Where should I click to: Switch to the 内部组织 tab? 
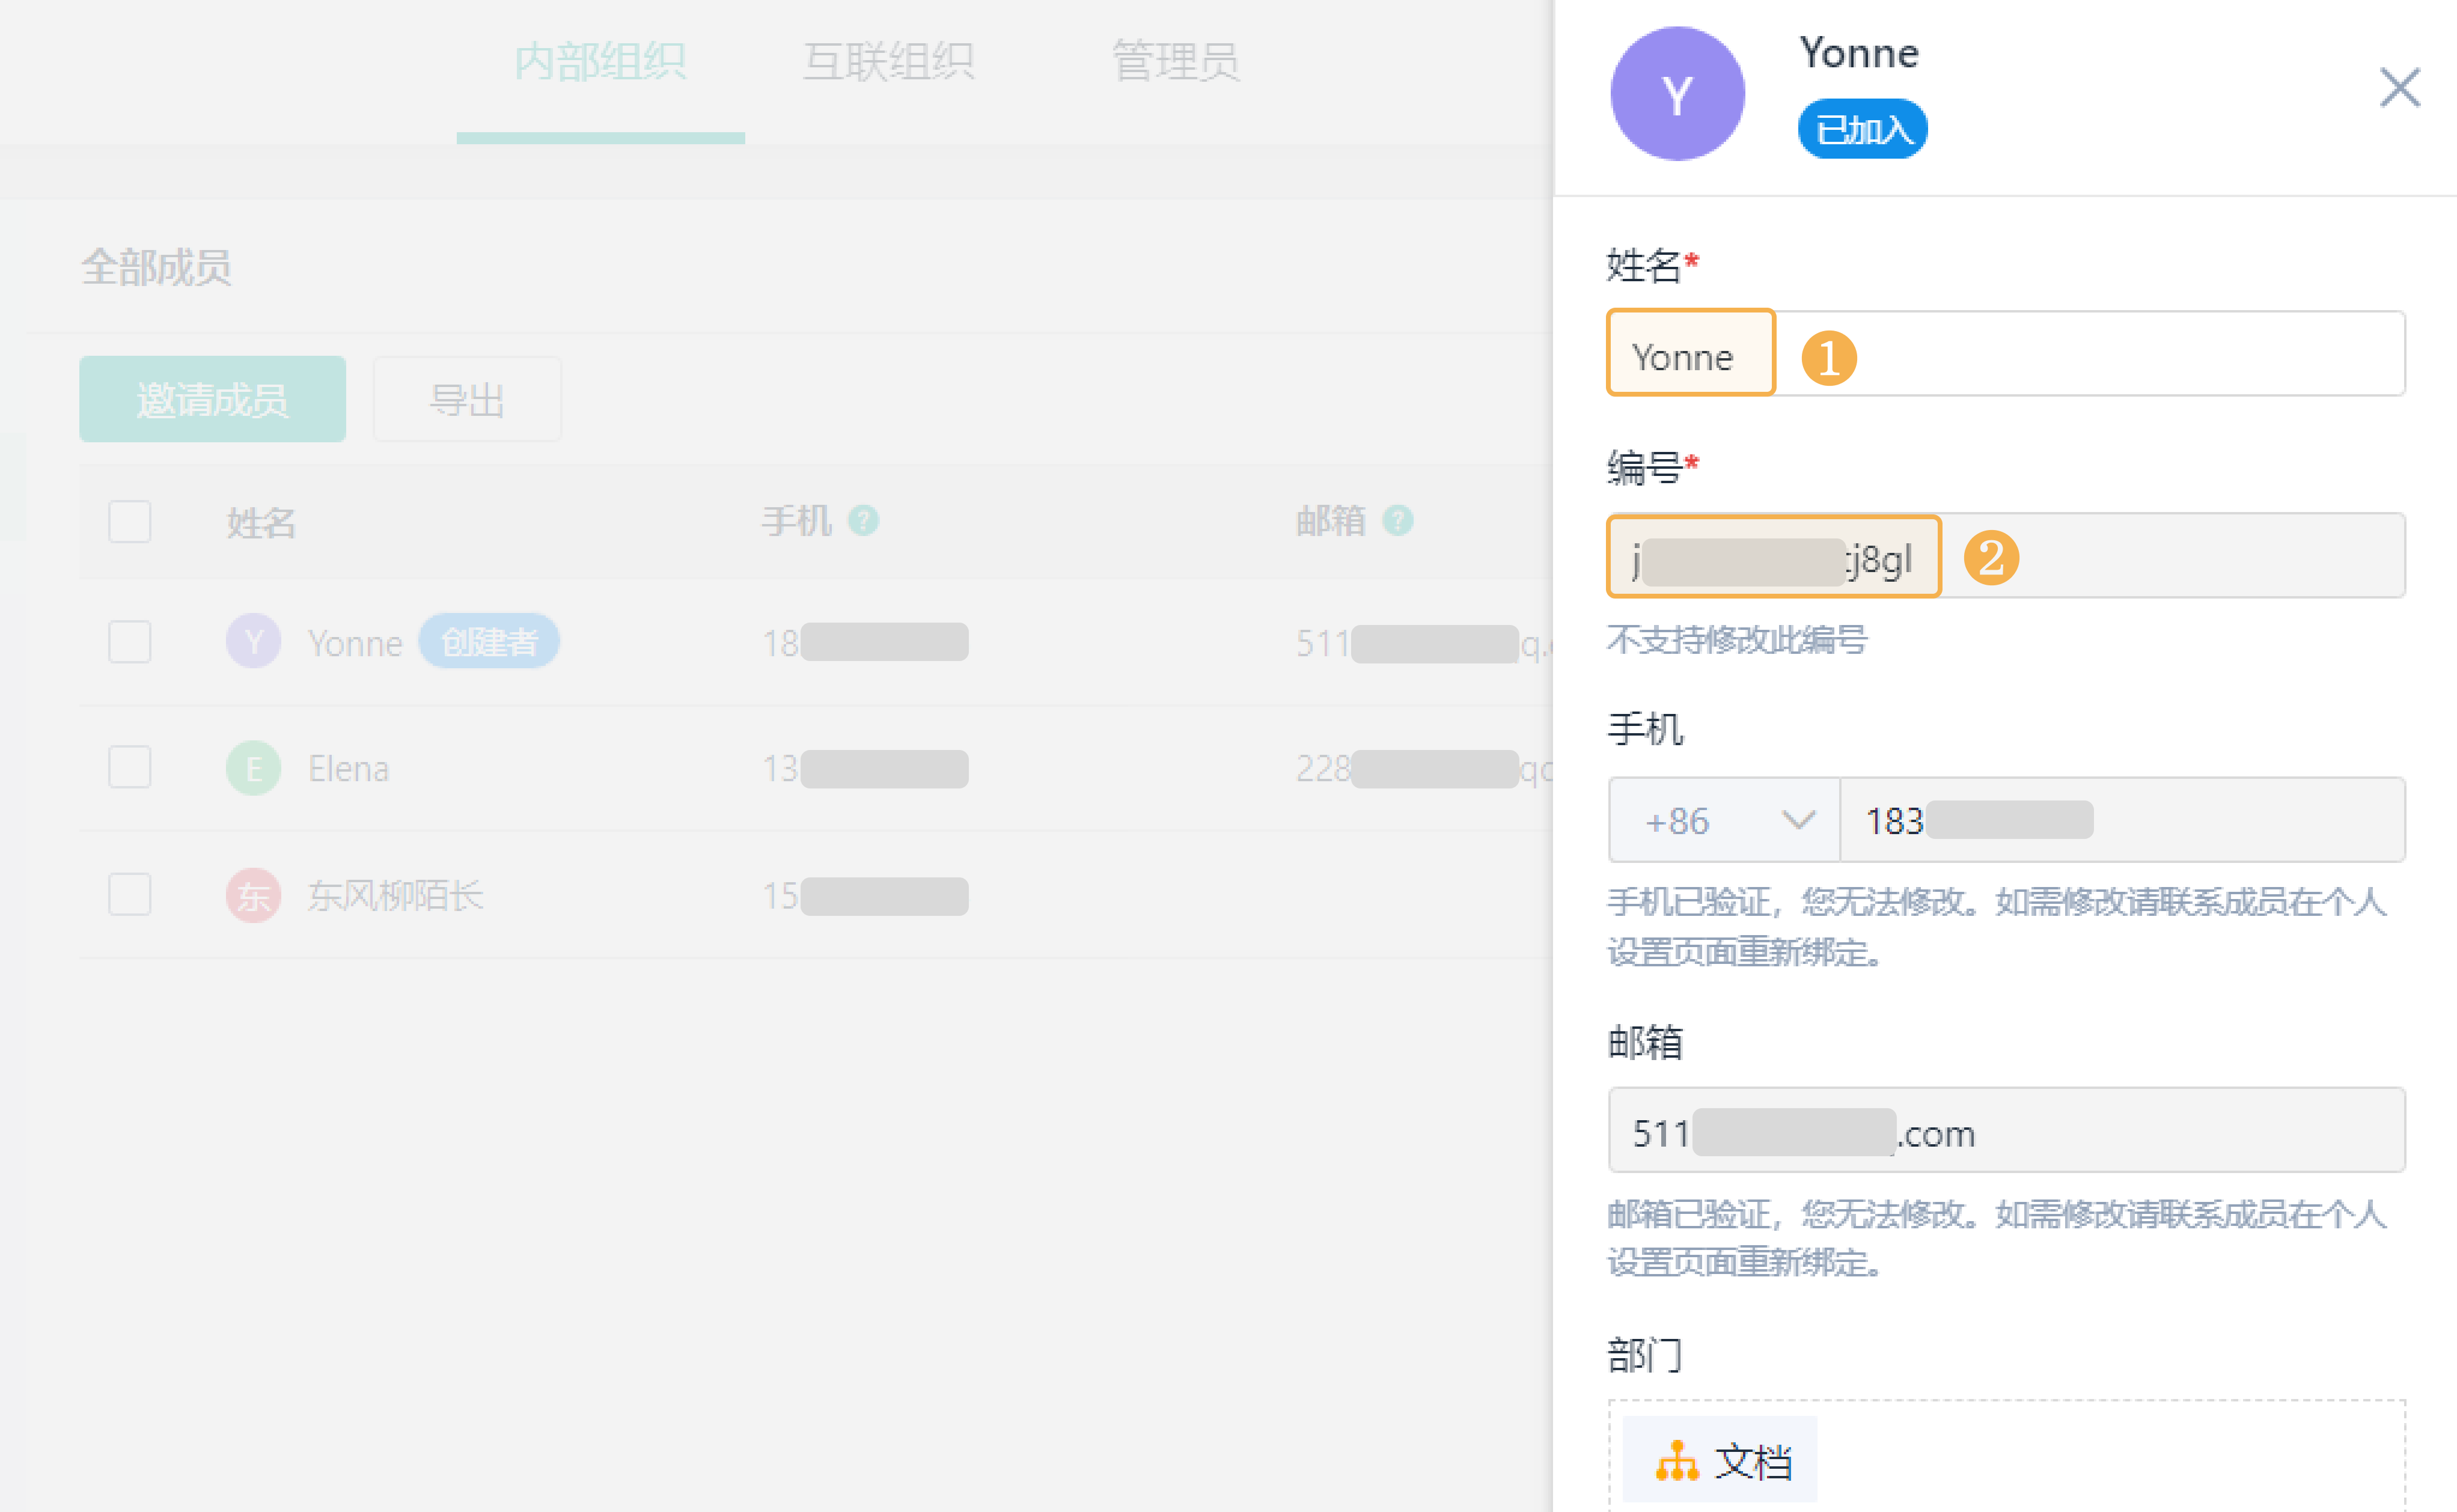coord(600,62)
